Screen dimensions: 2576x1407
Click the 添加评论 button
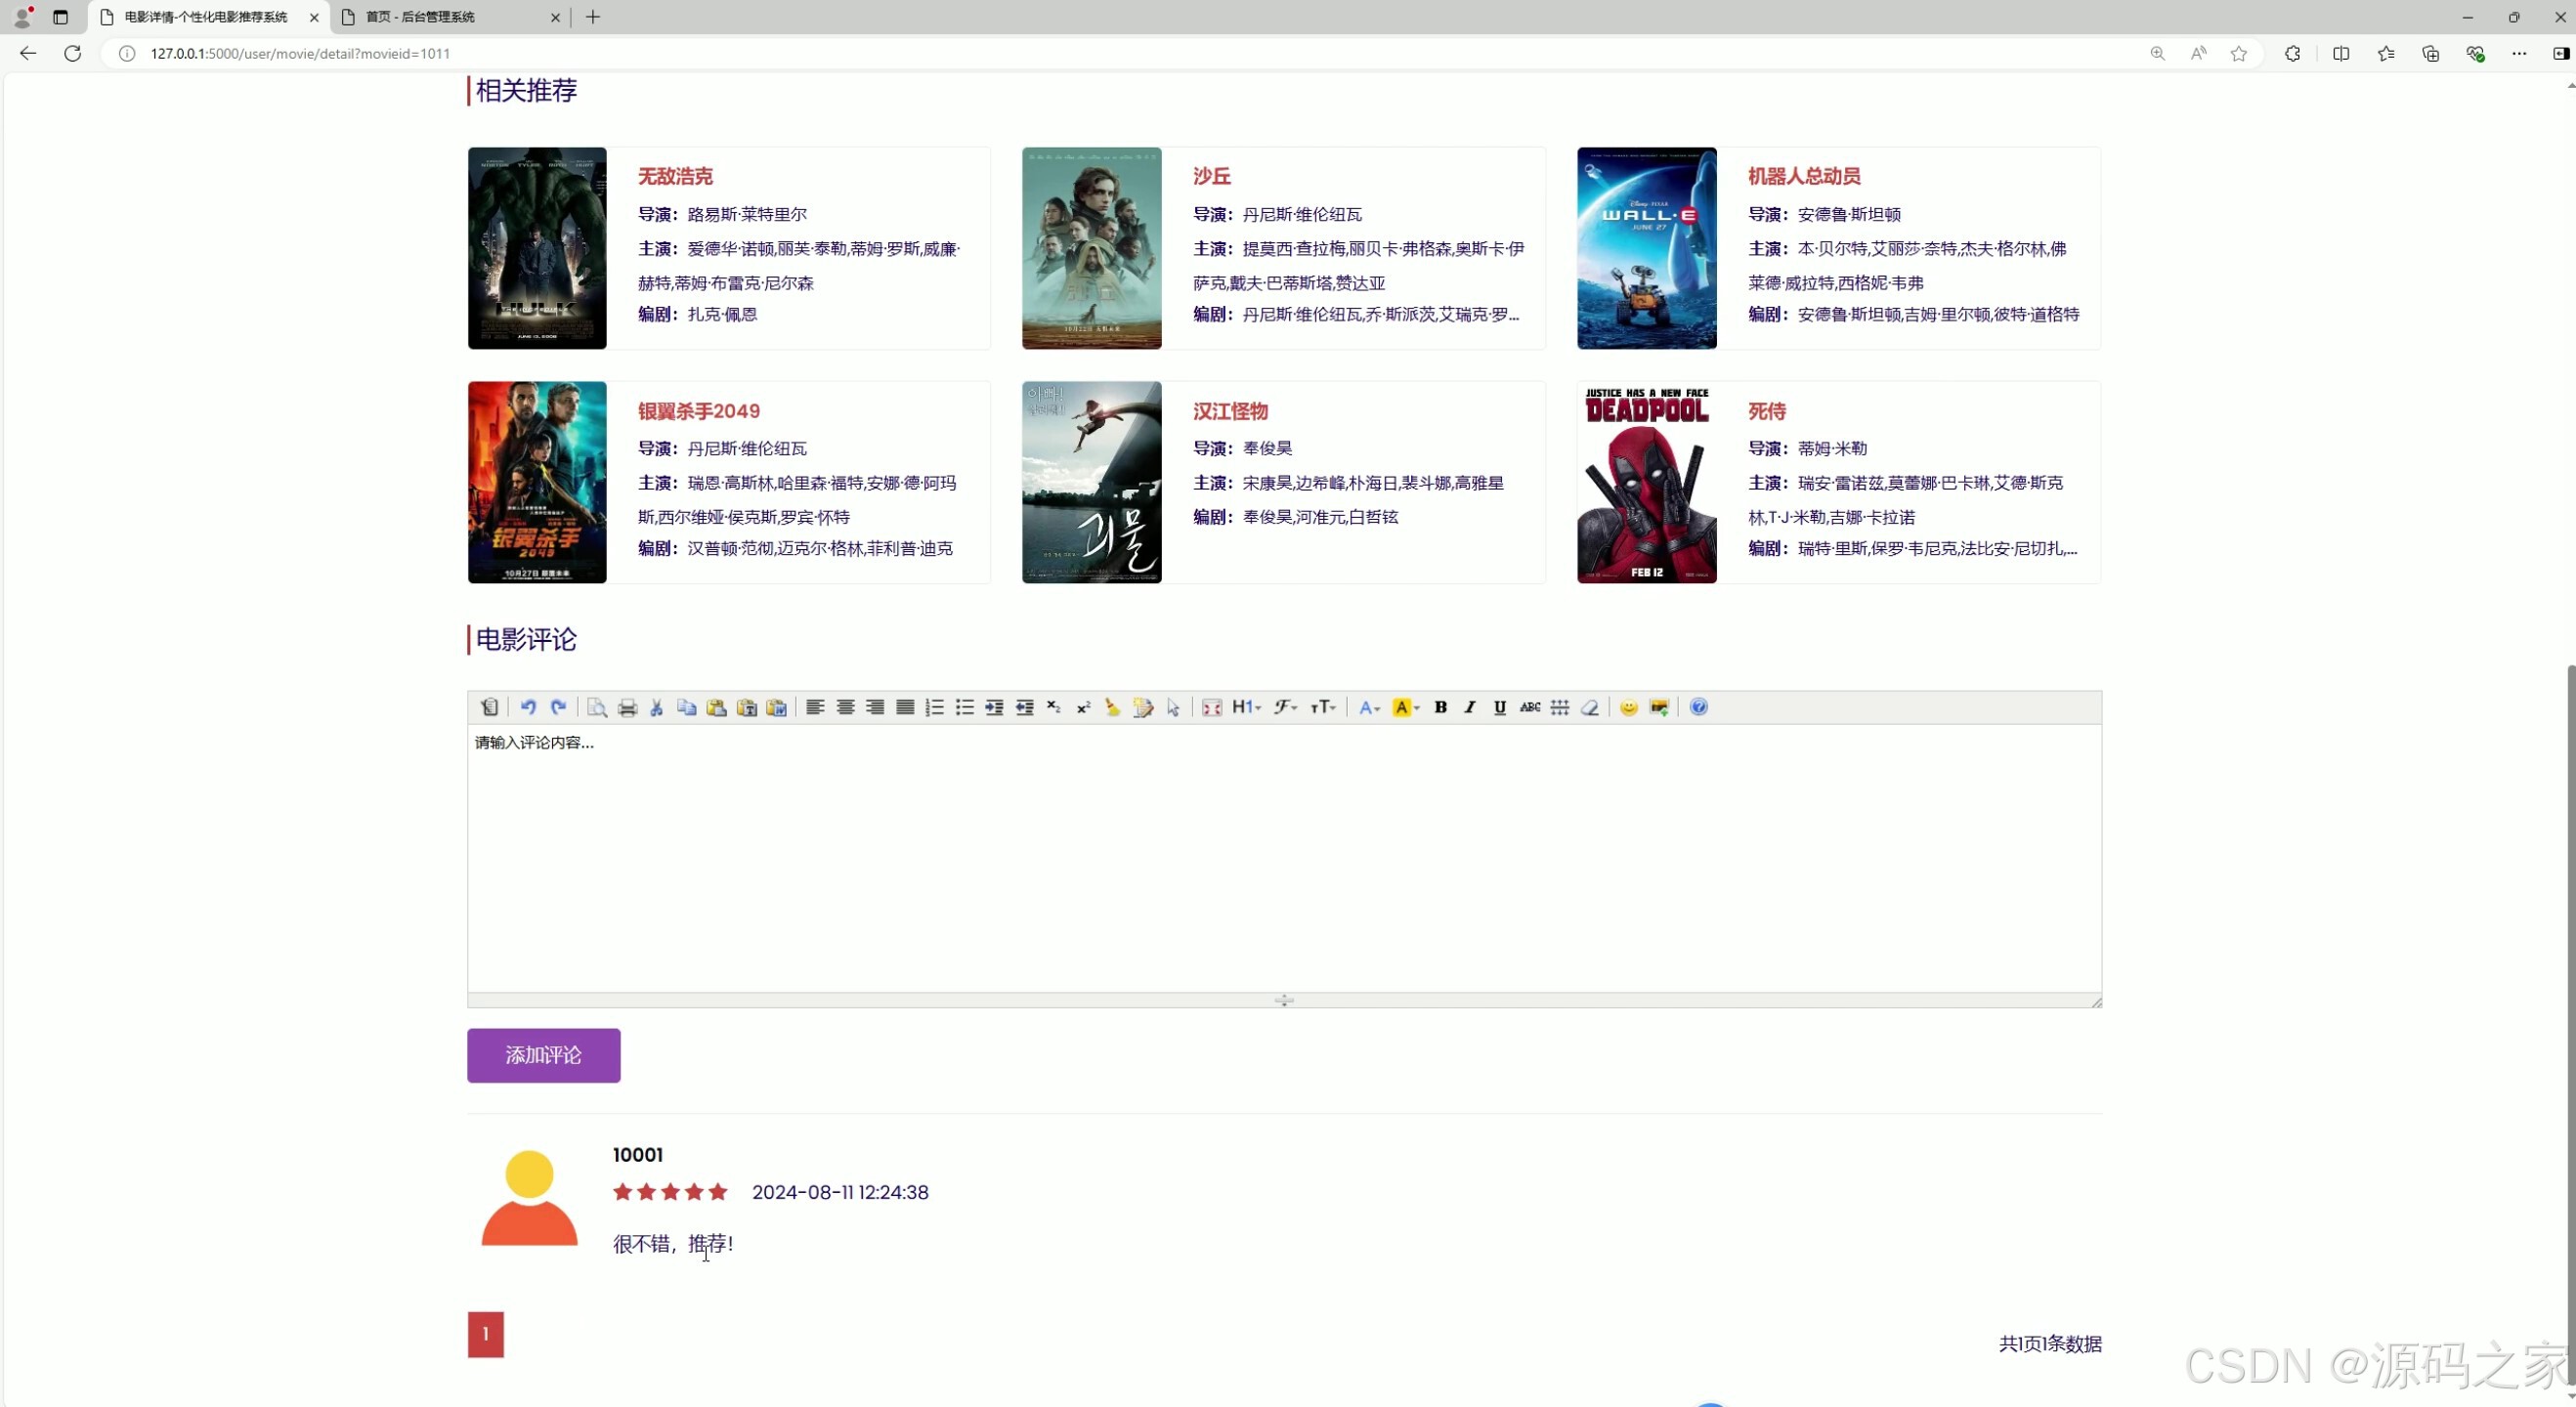click(543, 1055)
